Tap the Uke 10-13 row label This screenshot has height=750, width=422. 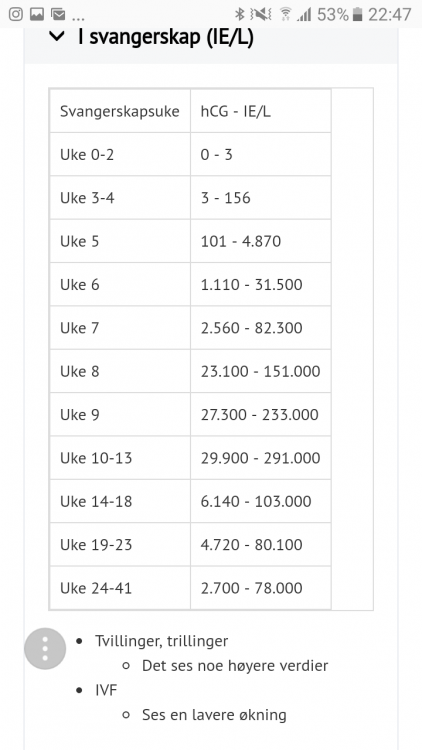coord(96,458)
